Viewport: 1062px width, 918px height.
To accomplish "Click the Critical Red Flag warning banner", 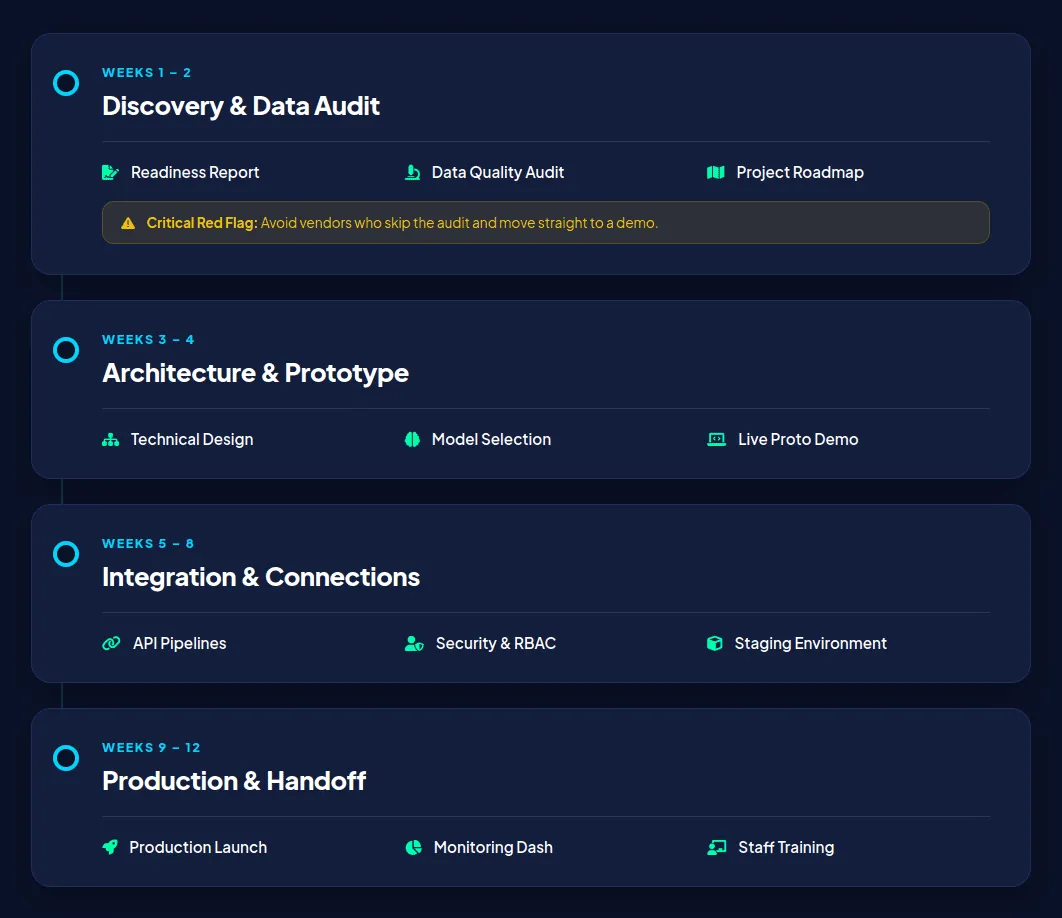I will (x=545, y=223).
